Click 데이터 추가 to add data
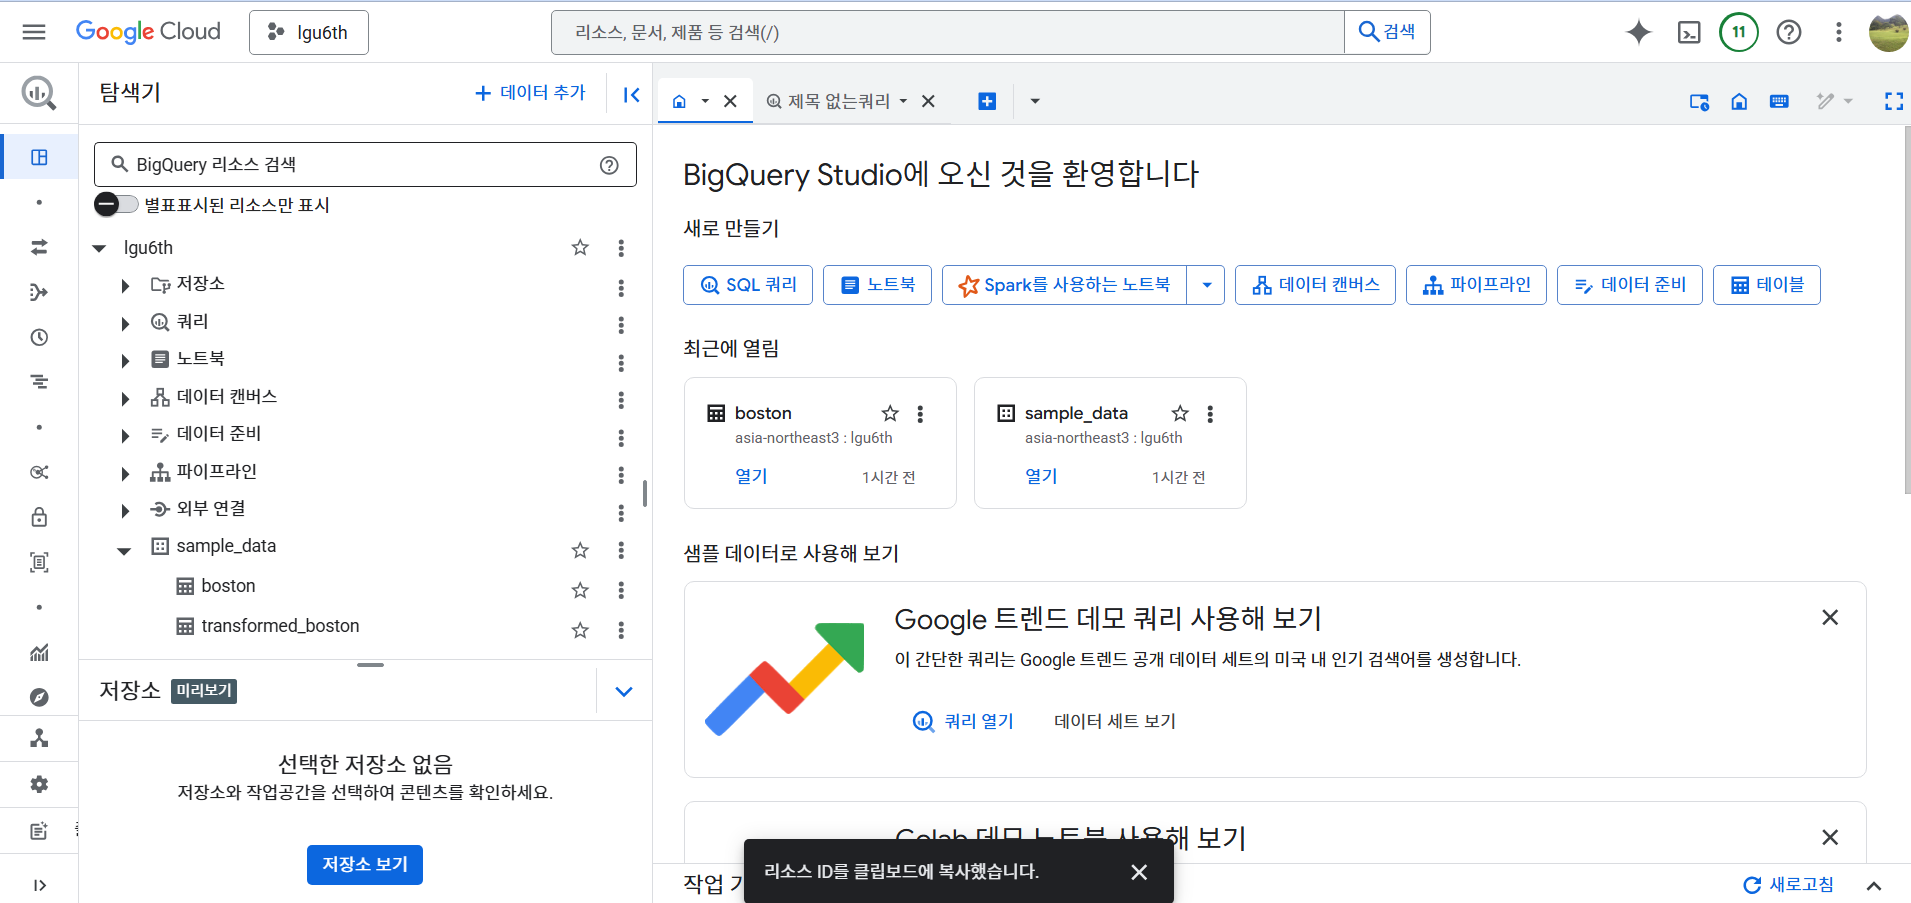 [x=530, y=93]
